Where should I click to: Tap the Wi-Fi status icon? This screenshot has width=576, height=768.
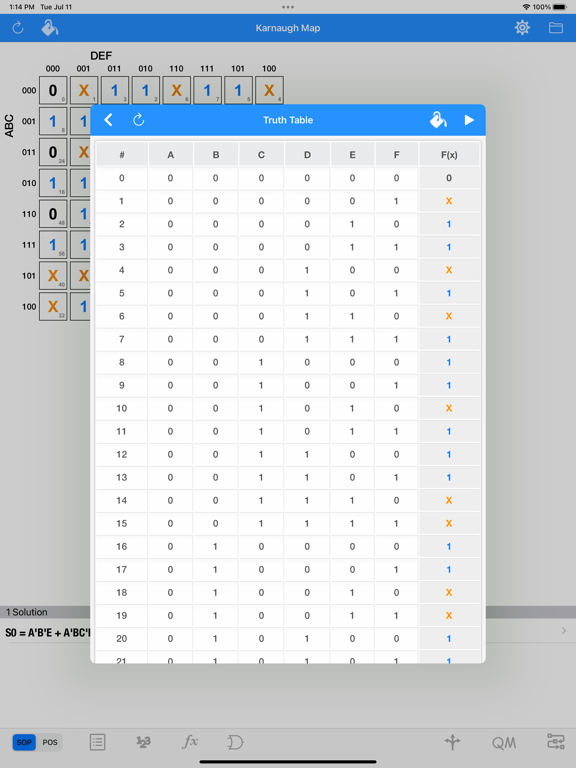527,7
